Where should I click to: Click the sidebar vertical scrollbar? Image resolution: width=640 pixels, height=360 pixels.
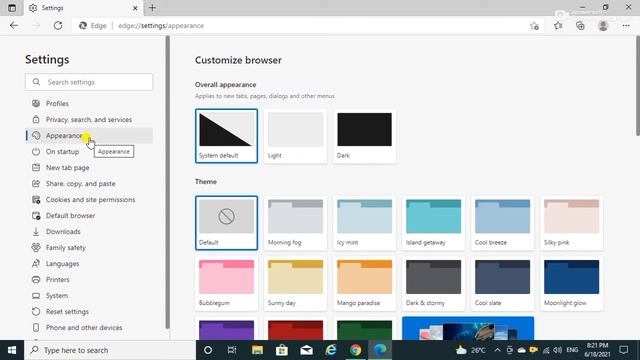pos(167,182)
